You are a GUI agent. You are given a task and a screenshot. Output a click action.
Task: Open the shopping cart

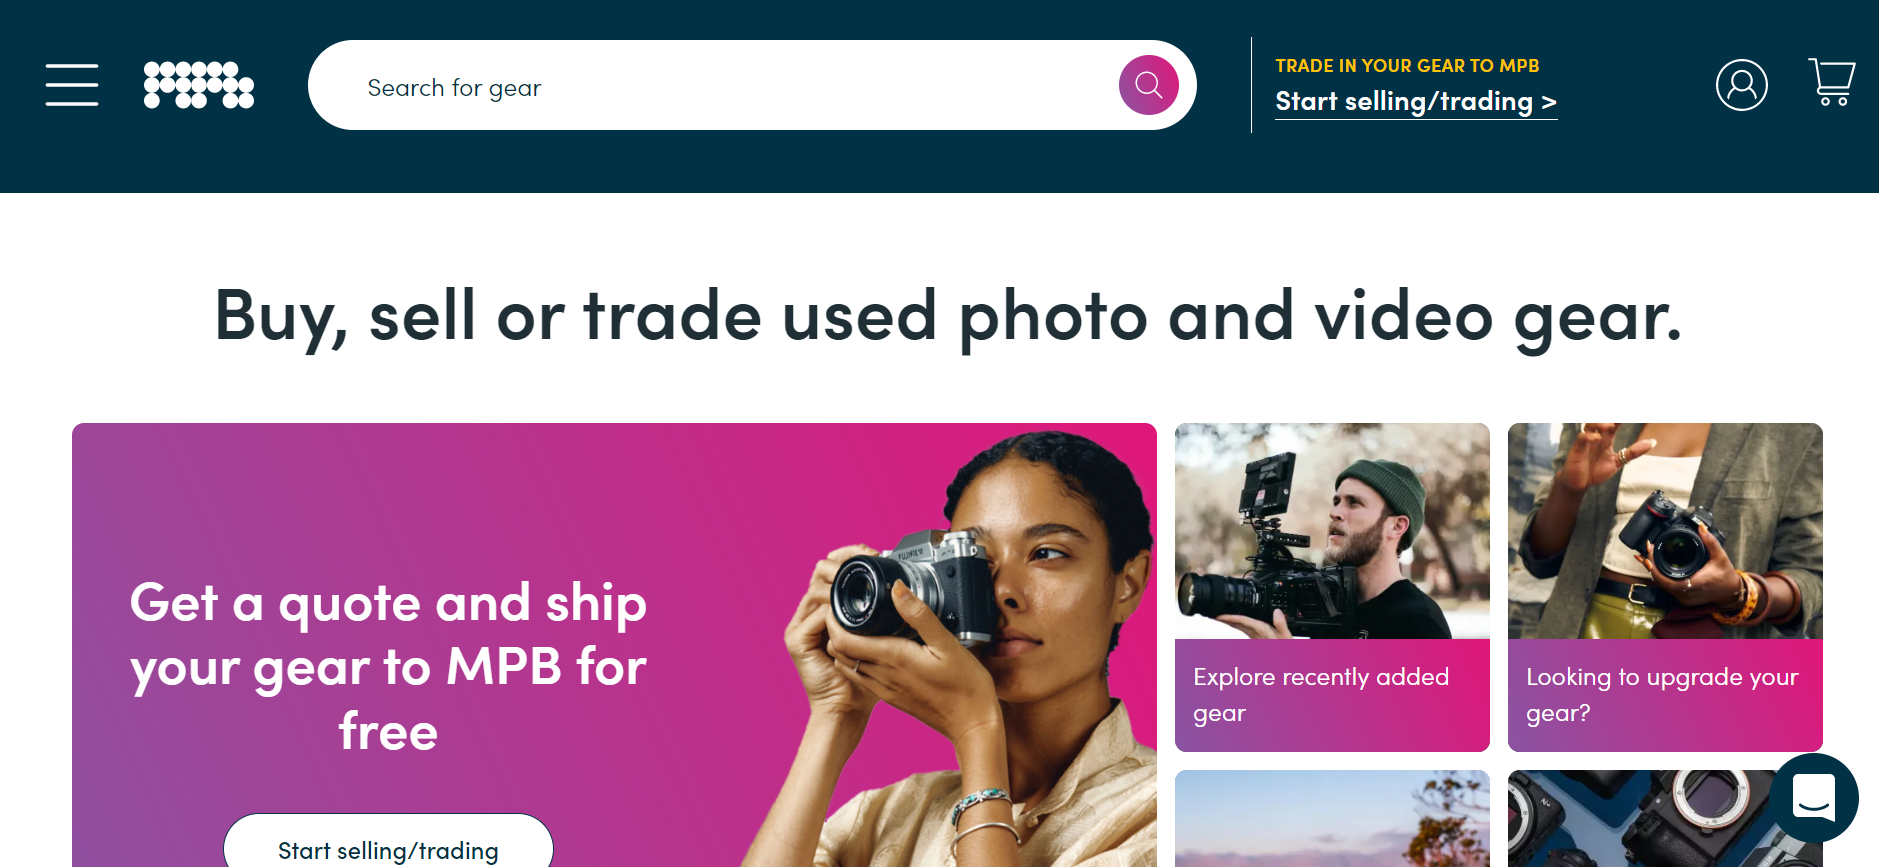(x=1831, y=82)
